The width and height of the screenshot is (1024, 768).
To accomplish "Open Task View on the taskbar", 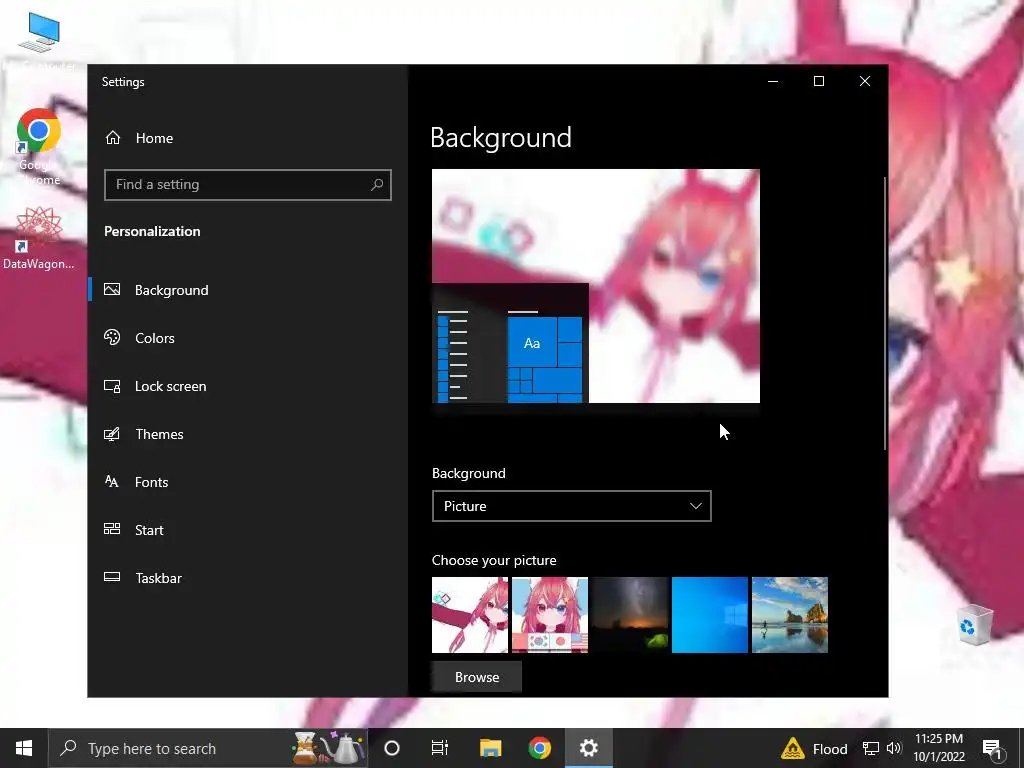I will tap(440, 748).
